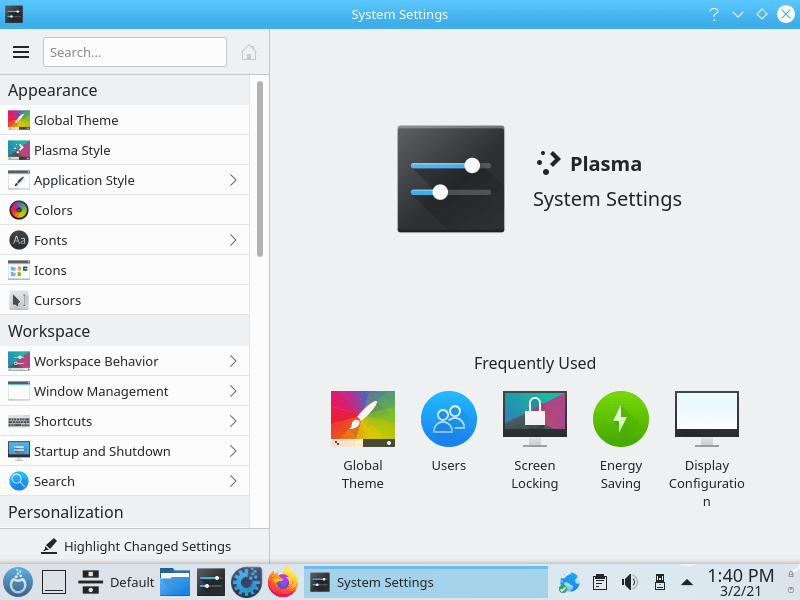Screen dimensions: 800x600
Task: Open Global Theme from Frequently Used
Action: (x=363, y=440)
